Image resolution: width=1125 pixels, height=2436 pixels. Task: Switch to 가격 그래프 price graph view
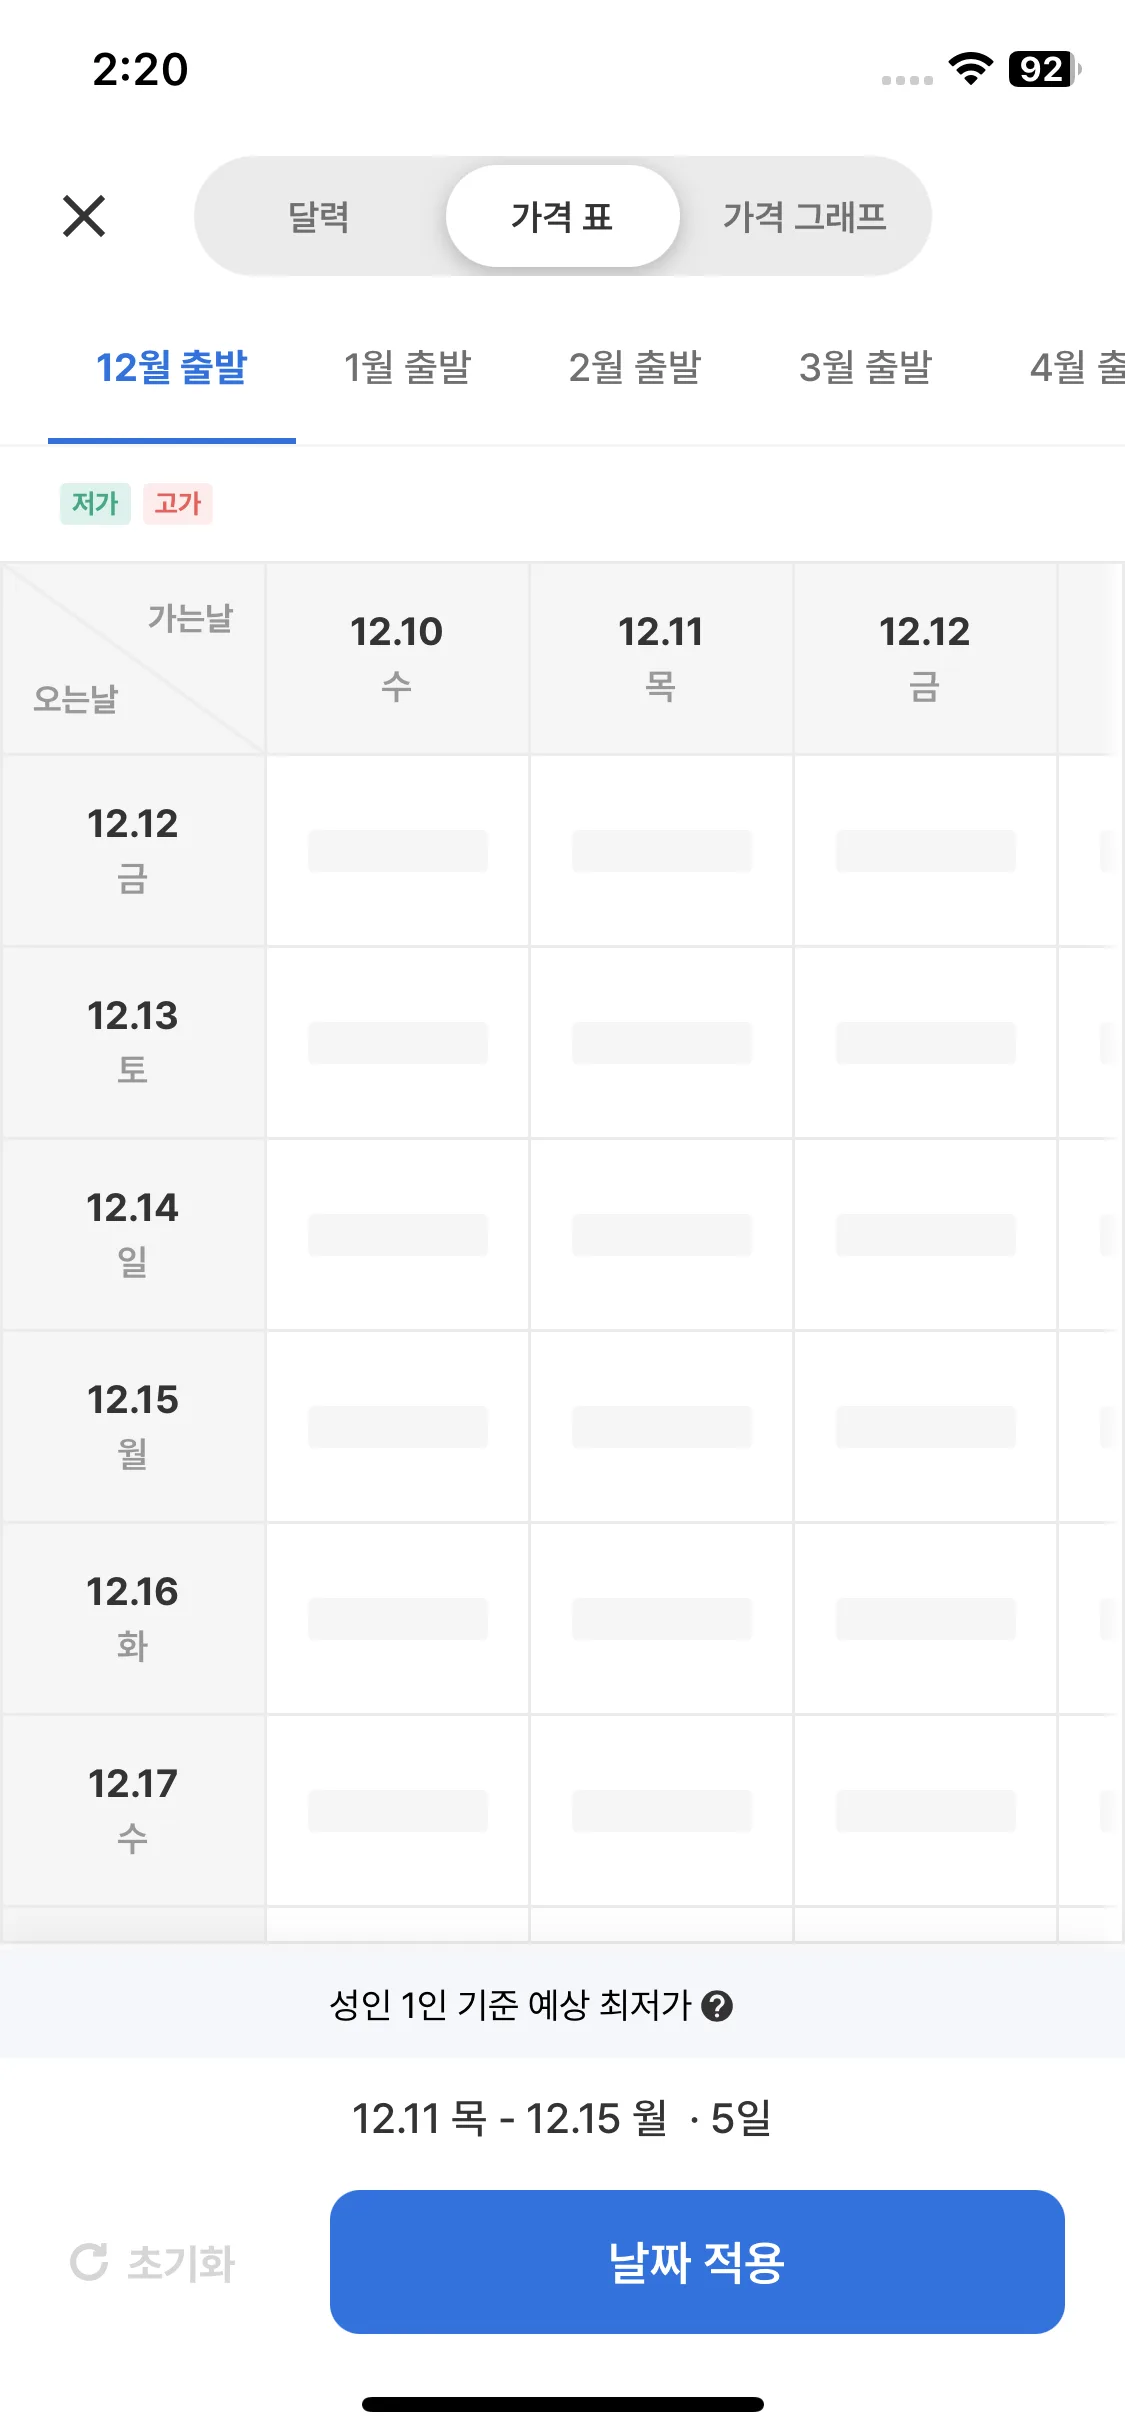pyautogui.click(x=804, y=216)
